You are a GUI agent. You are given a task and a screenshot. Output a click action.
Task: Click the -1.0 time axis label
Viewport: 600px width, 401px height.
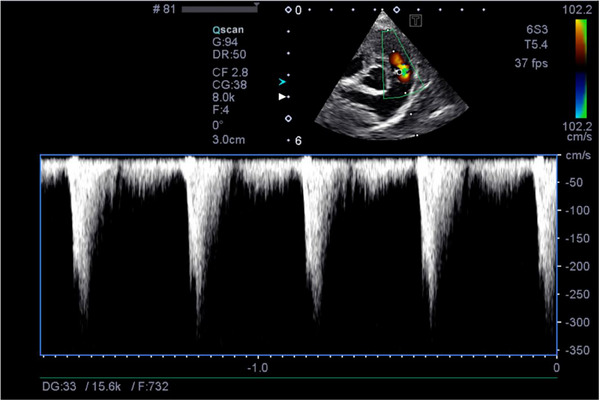[258, 368]
